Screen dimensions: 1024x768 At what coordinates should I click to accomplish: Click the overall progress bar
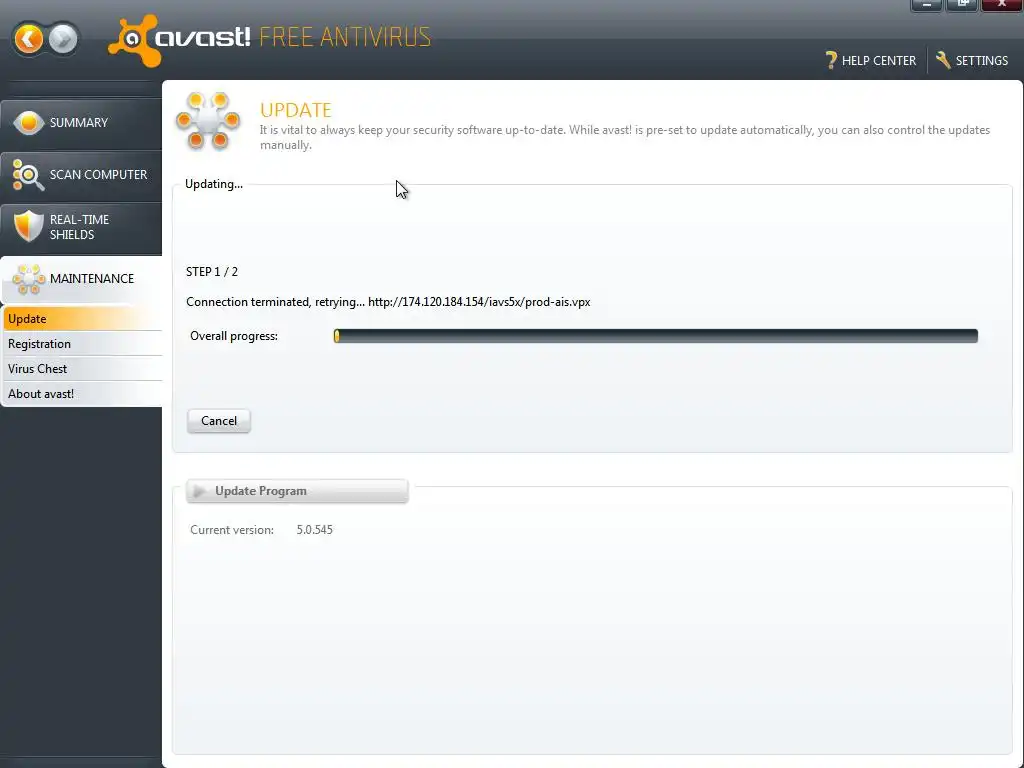click(656, 336)
